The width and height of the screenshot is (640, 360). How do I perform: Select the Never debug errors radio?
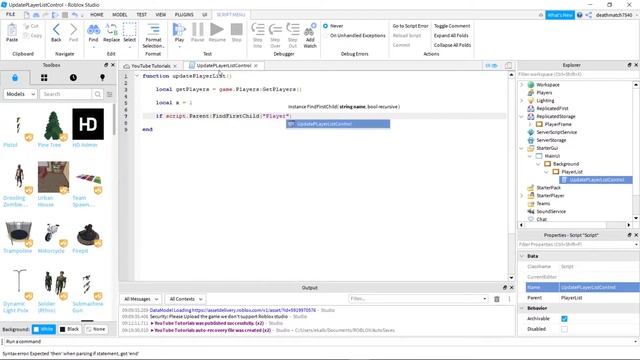point(325,26)
